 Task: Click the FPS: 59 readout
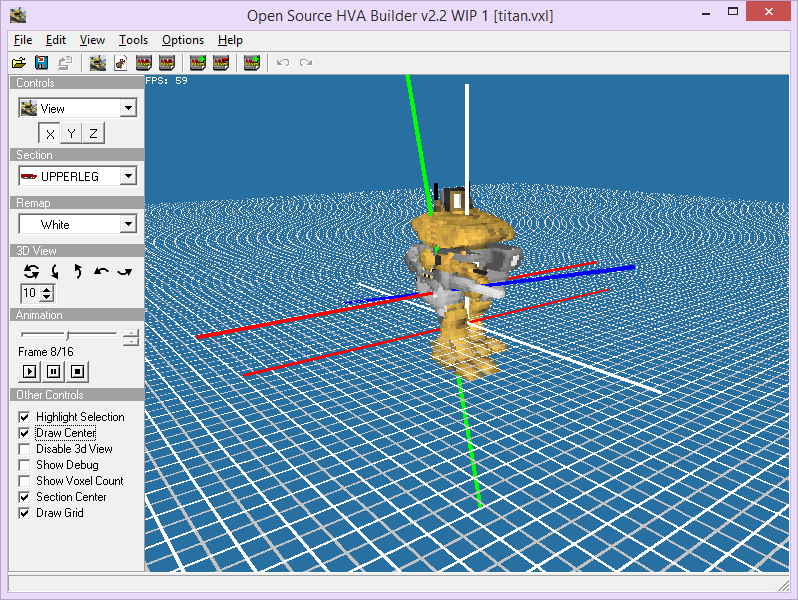click(166, 80)
